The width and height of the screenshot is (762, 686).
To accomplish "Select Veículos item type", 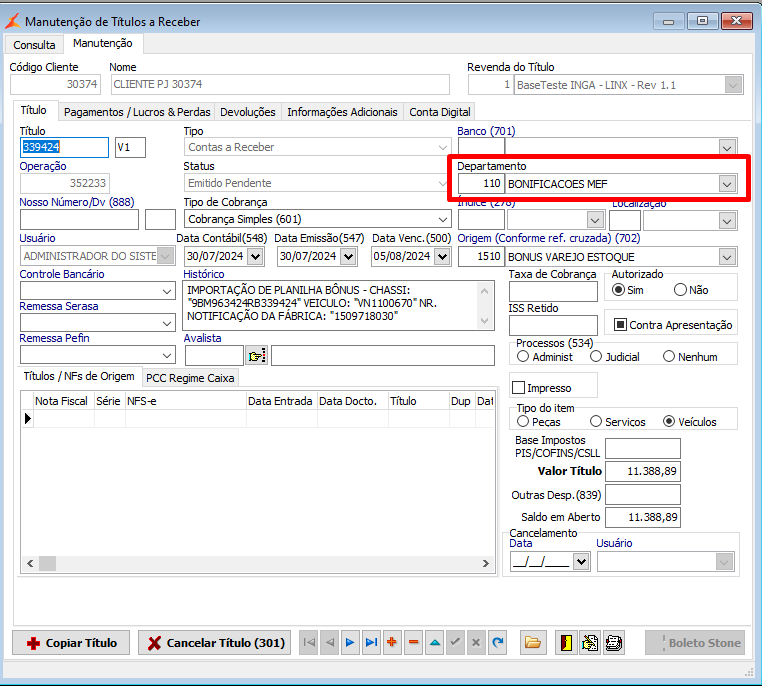I will [x=669, y=422].
